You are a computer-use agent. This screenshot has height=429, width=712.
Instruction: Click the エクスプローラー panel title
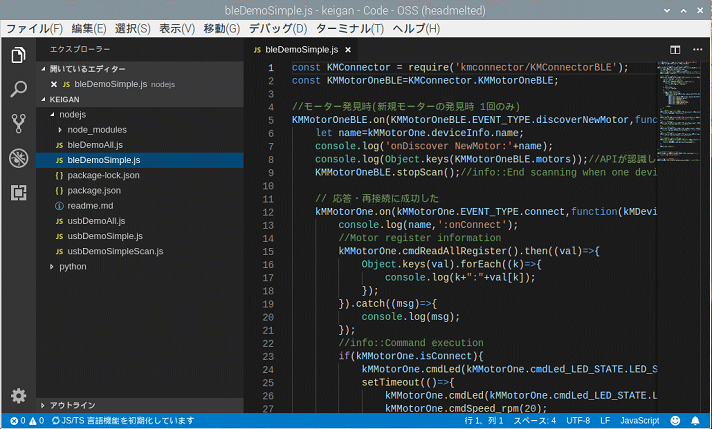point(80,49)
